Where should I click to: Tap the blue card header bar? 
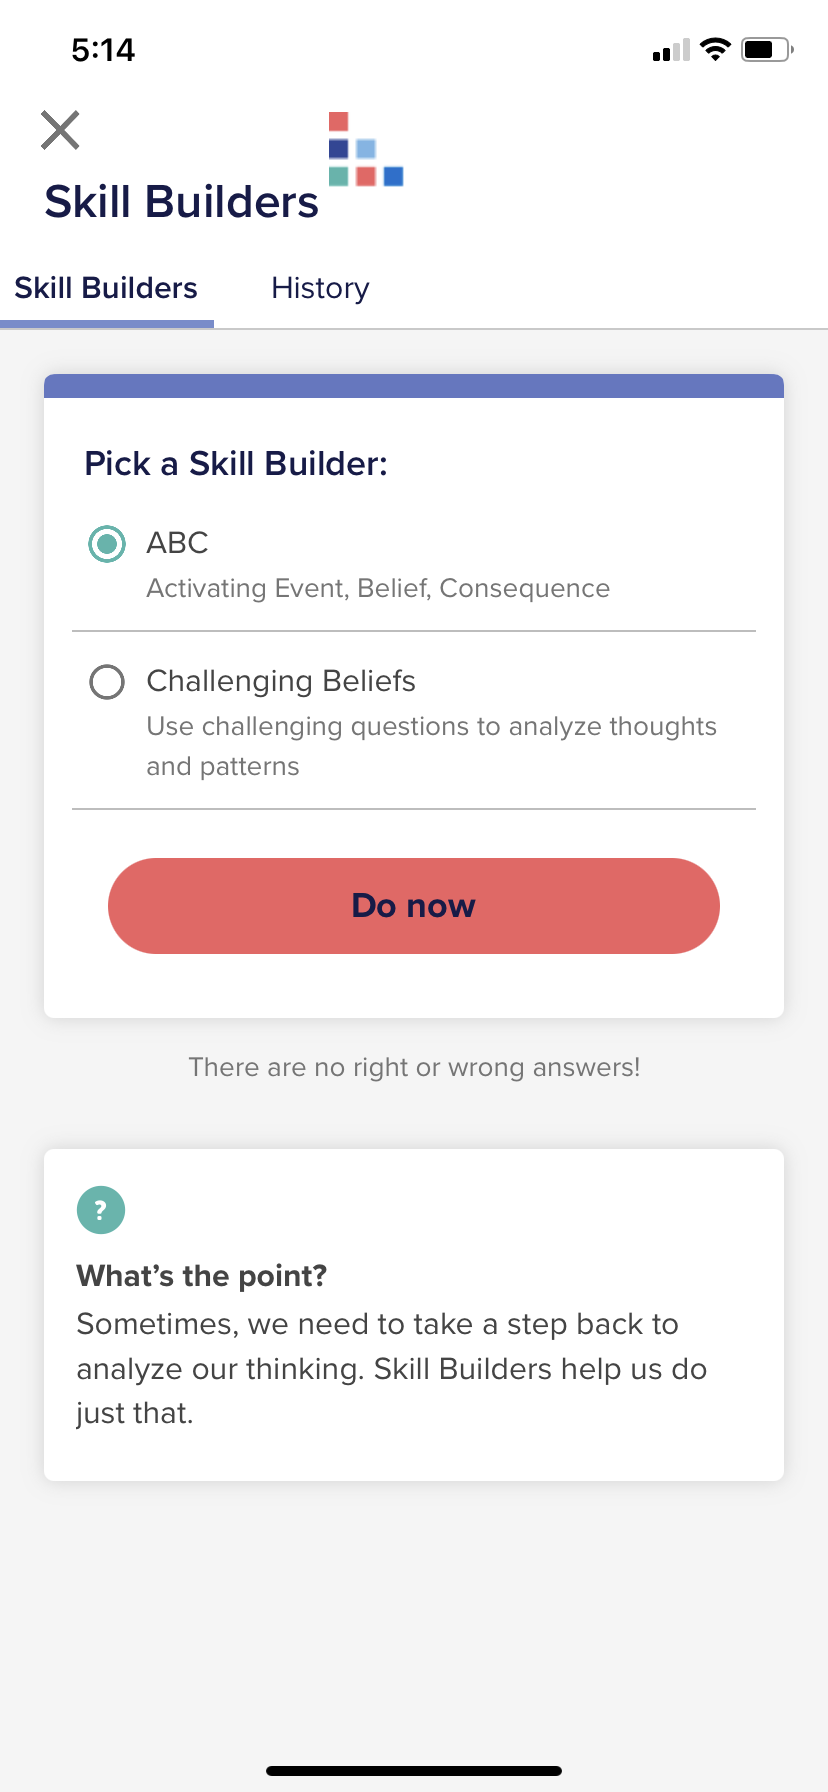[414, 386]
